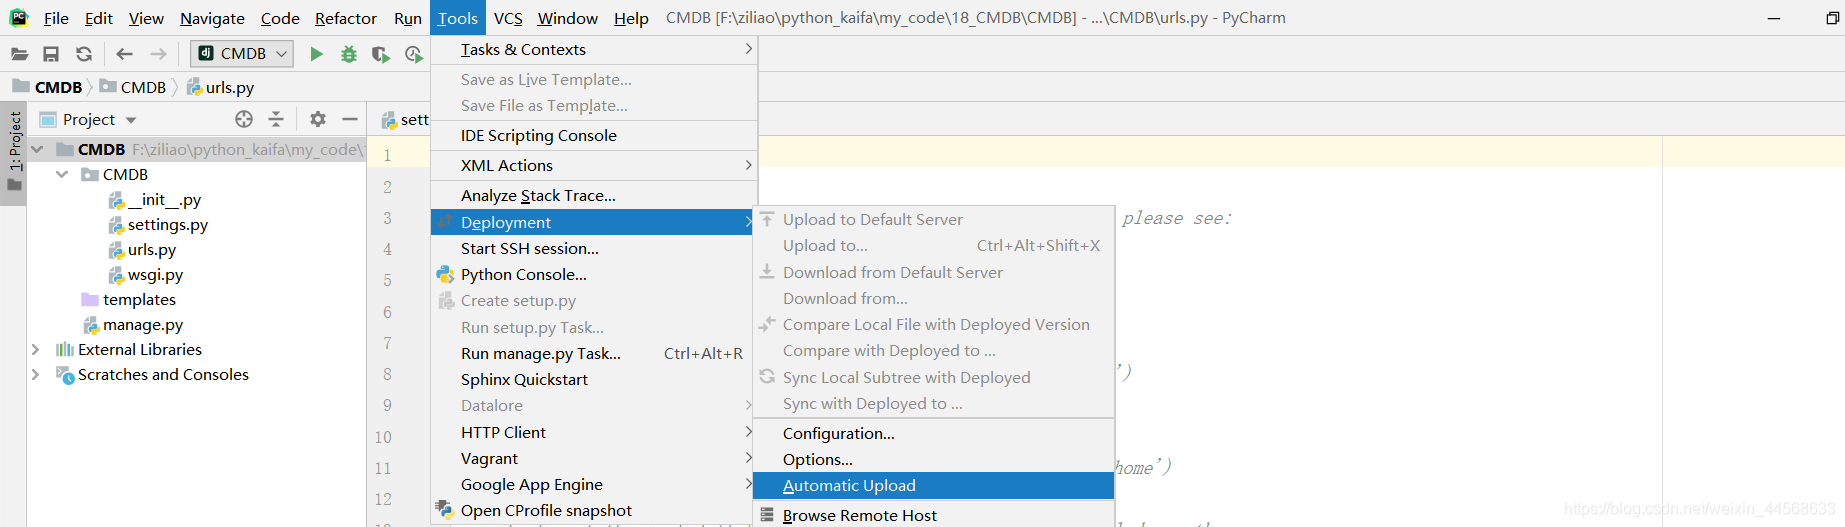
Task: Open Vagrant submenu
Action: point(594,458)
